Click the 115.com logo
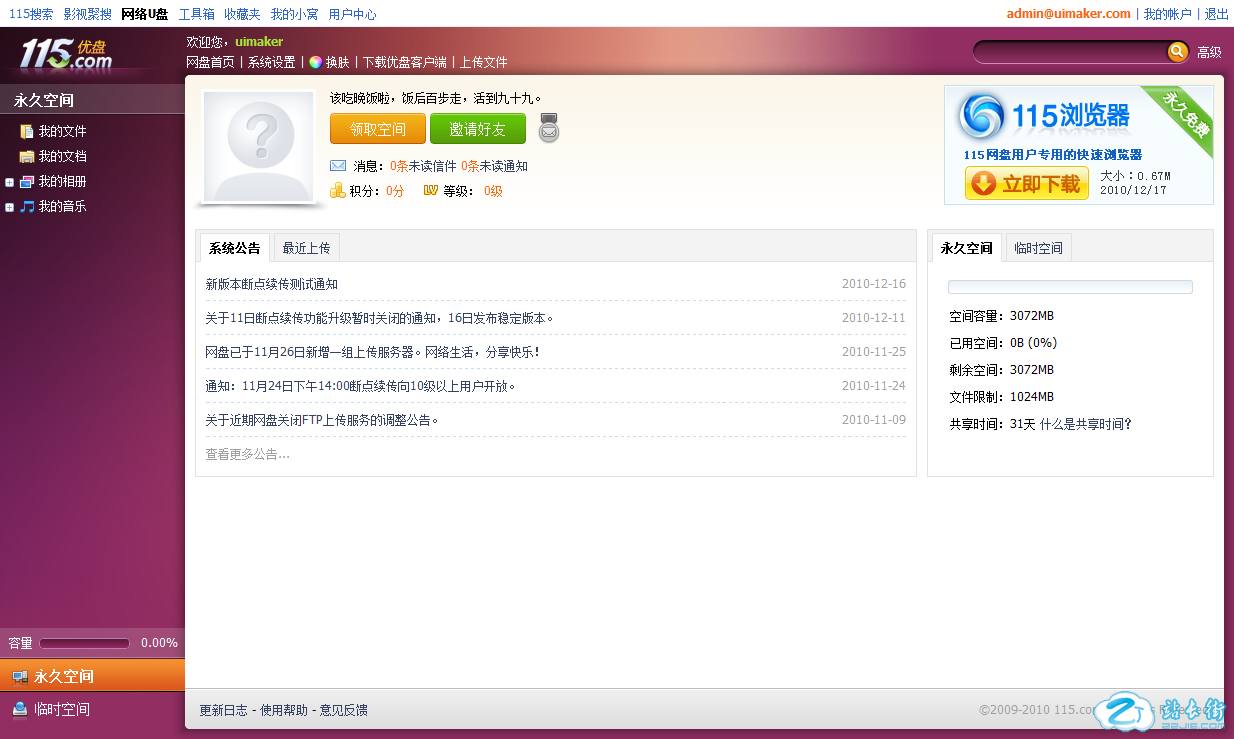This screenshot has height=739, width=1234. (x=67, y=54)
